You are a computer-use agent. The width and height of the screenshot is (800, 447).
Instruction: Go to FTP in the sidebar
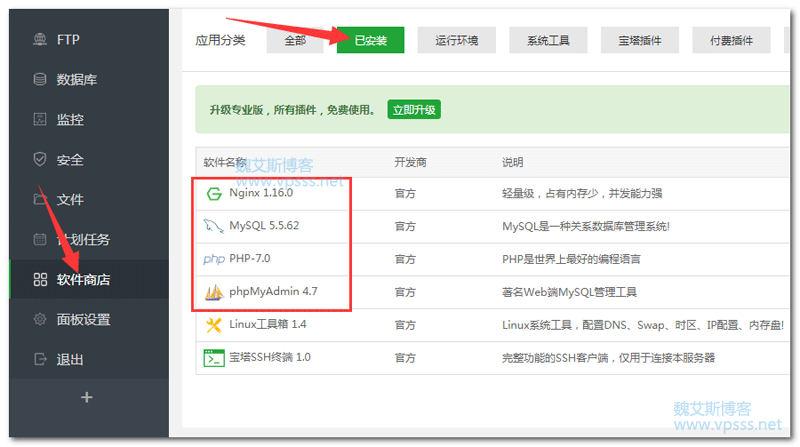point(68,40)
